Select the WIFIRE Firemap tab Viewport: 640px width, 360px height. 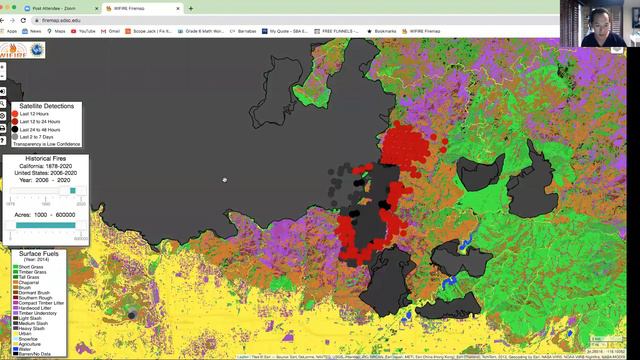[142, 8]
